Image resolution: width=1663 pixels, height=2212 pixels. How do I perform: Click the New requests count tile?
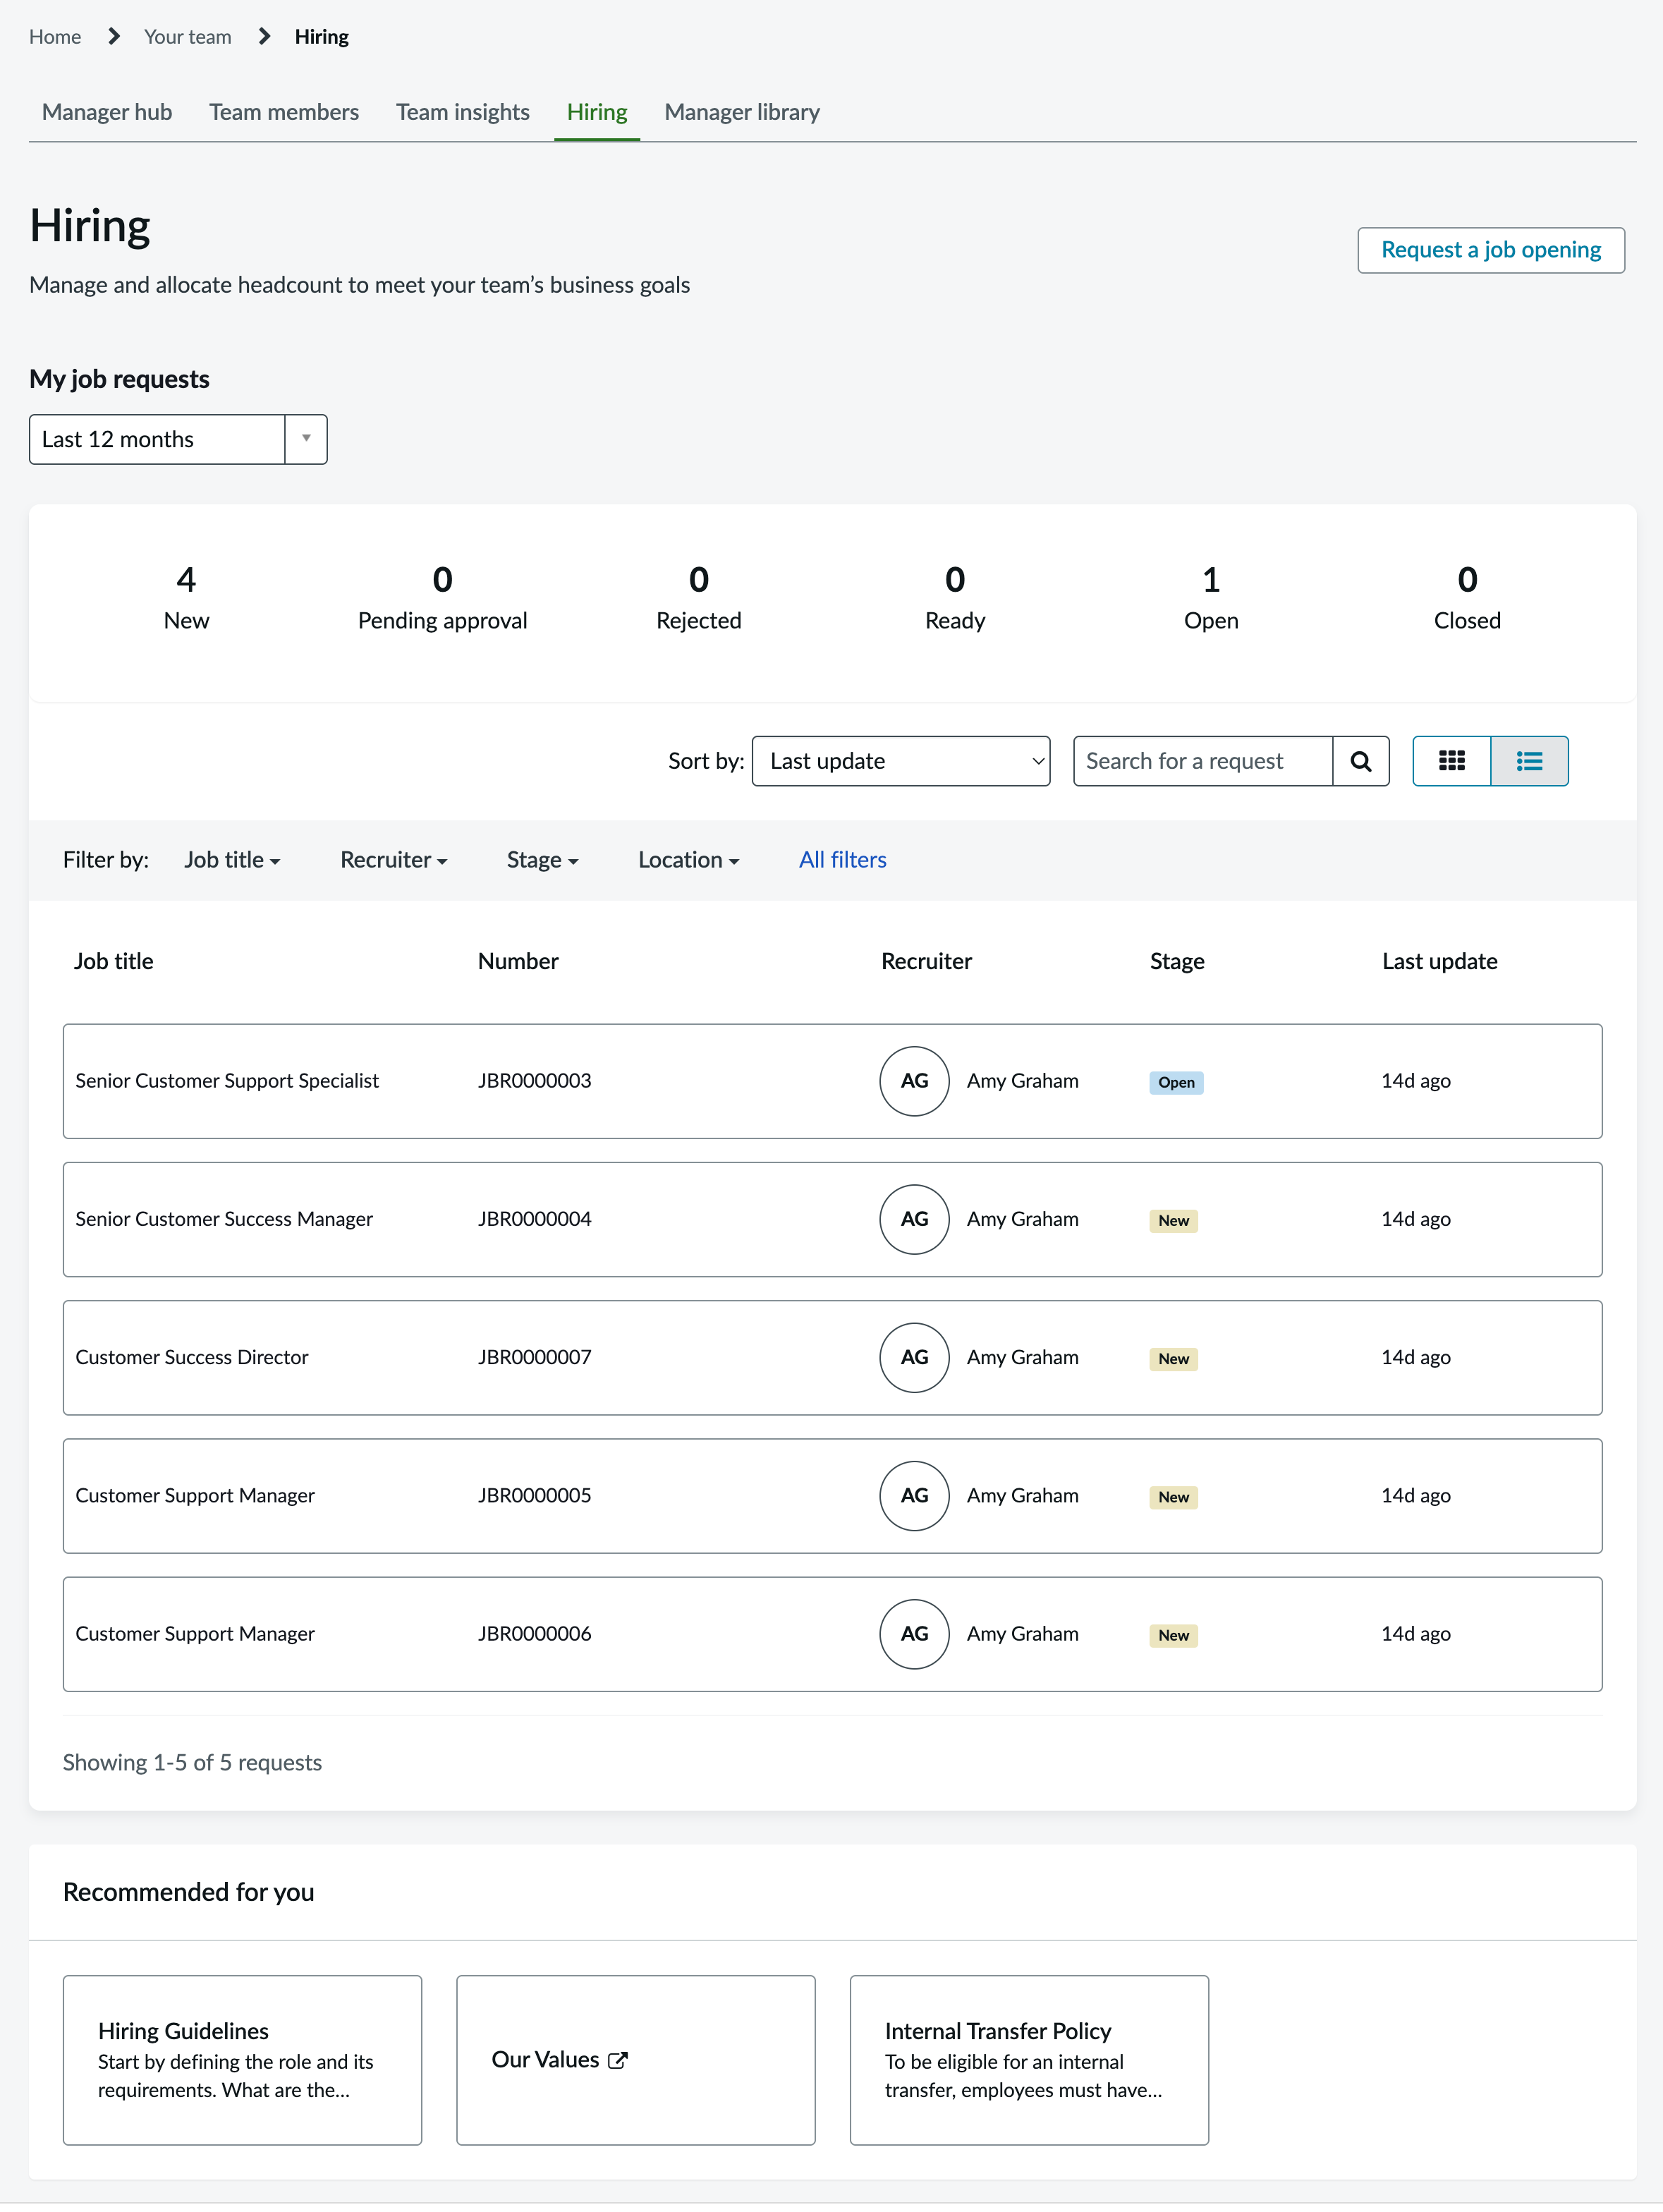click(186, 598)
